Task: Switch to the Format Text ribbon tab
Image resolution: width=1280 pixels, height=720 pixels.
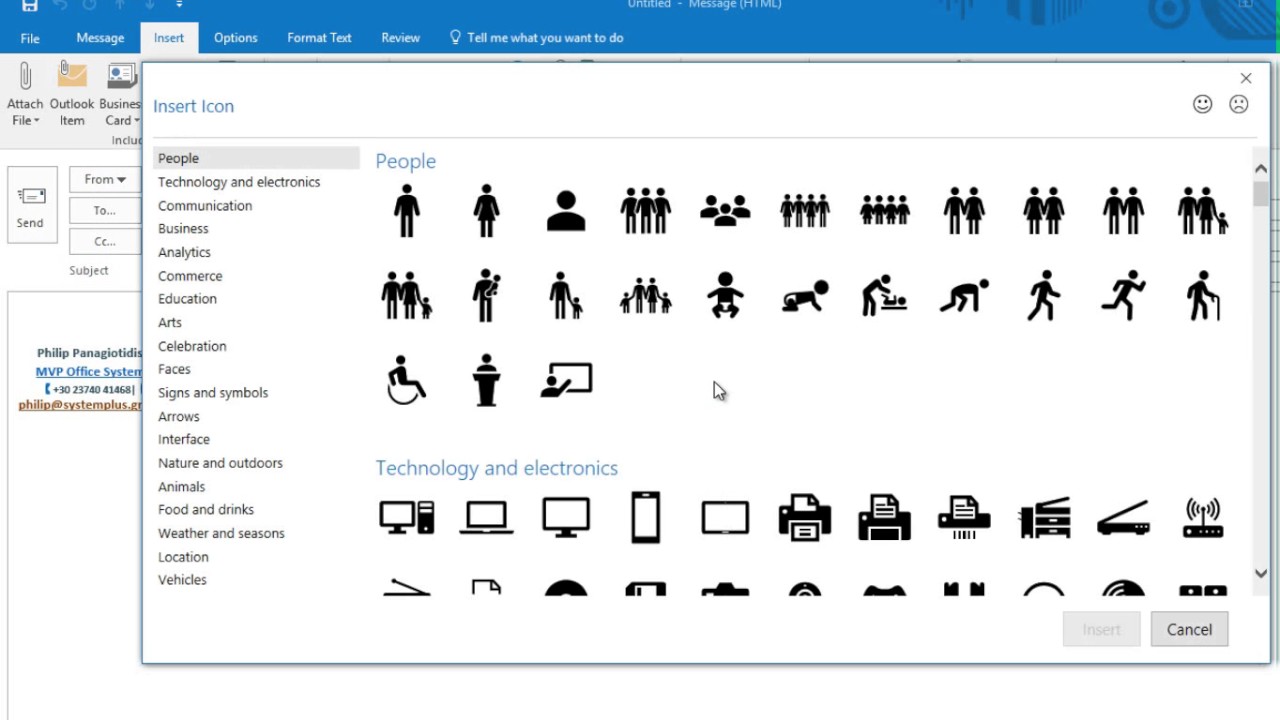Action: coord(319,37)
